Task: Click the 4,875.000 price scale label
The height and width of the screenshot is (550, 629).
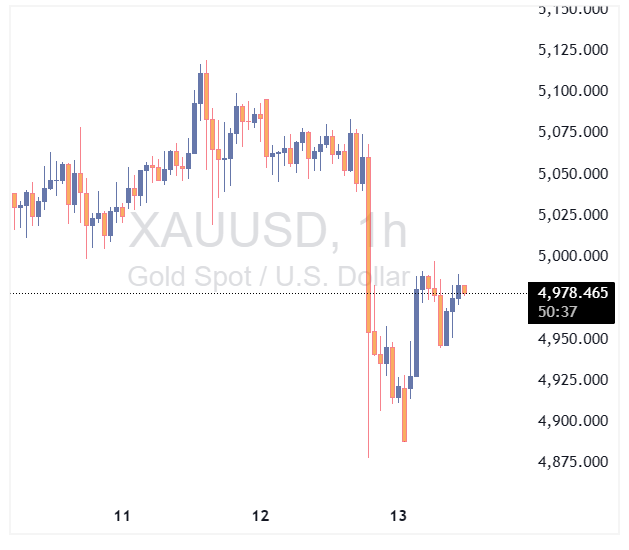Action: pyautogui.click(x=573, y=461)
